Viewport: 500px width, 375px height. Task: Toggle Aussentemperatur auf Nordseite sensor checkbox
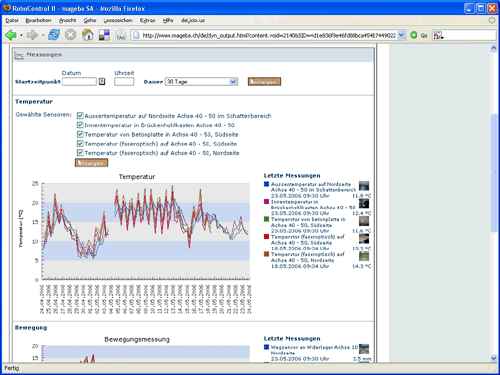tap(80, 116)
